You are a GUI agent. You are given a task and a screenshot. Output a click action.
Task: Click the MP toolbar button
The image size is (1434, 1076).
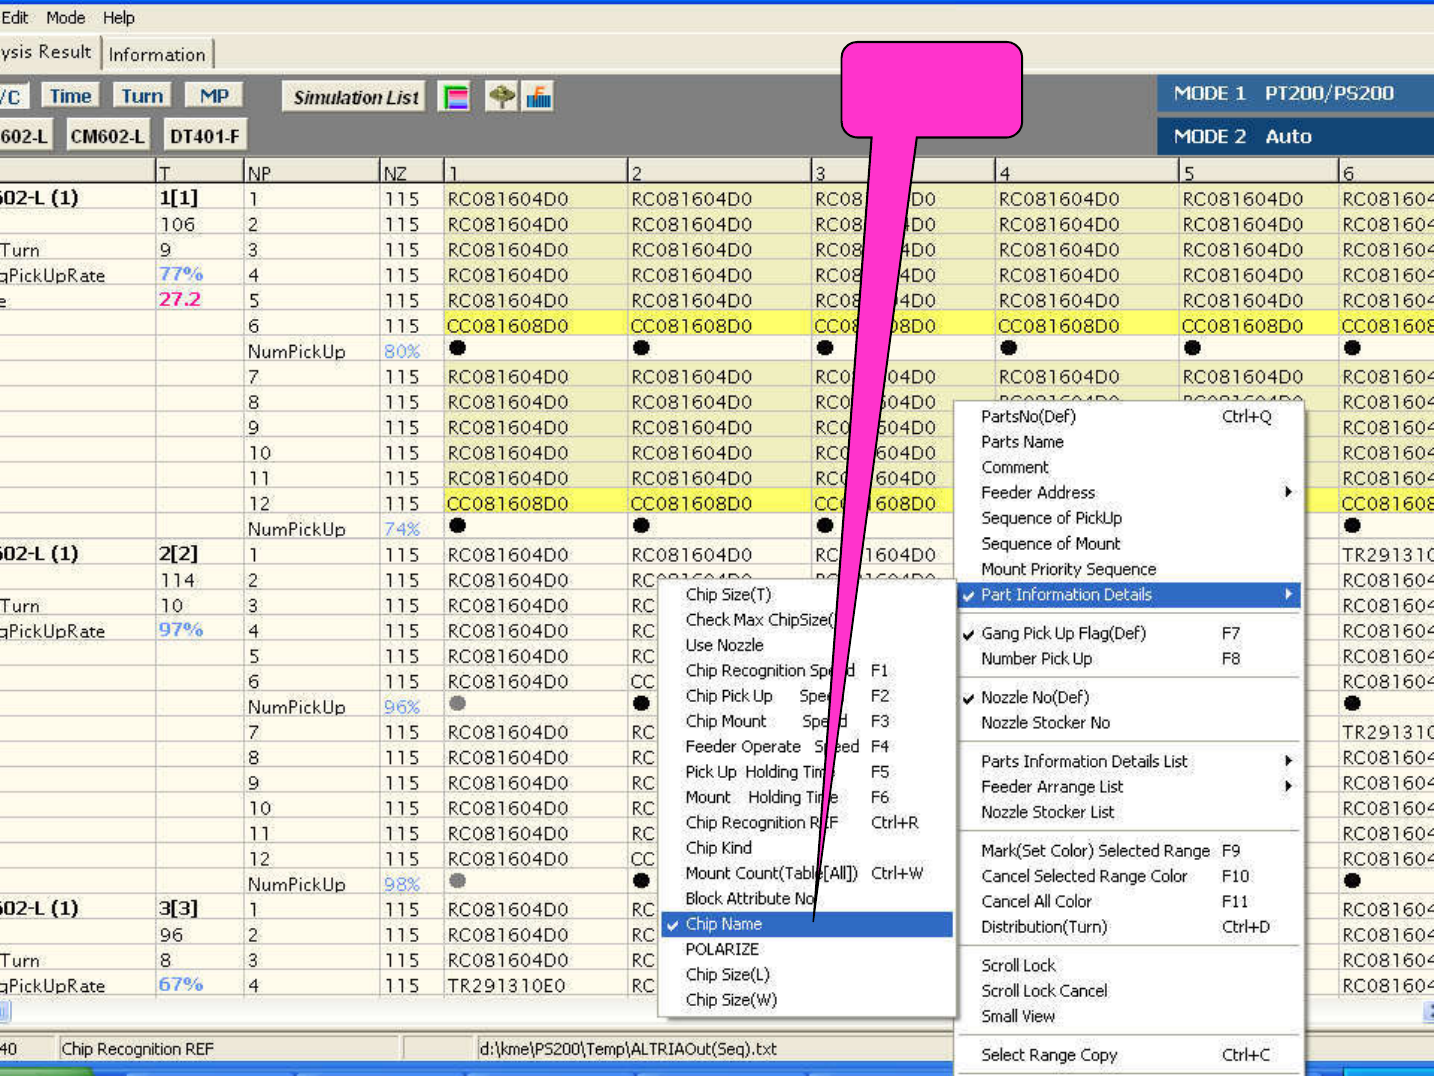tap(214, 96)
